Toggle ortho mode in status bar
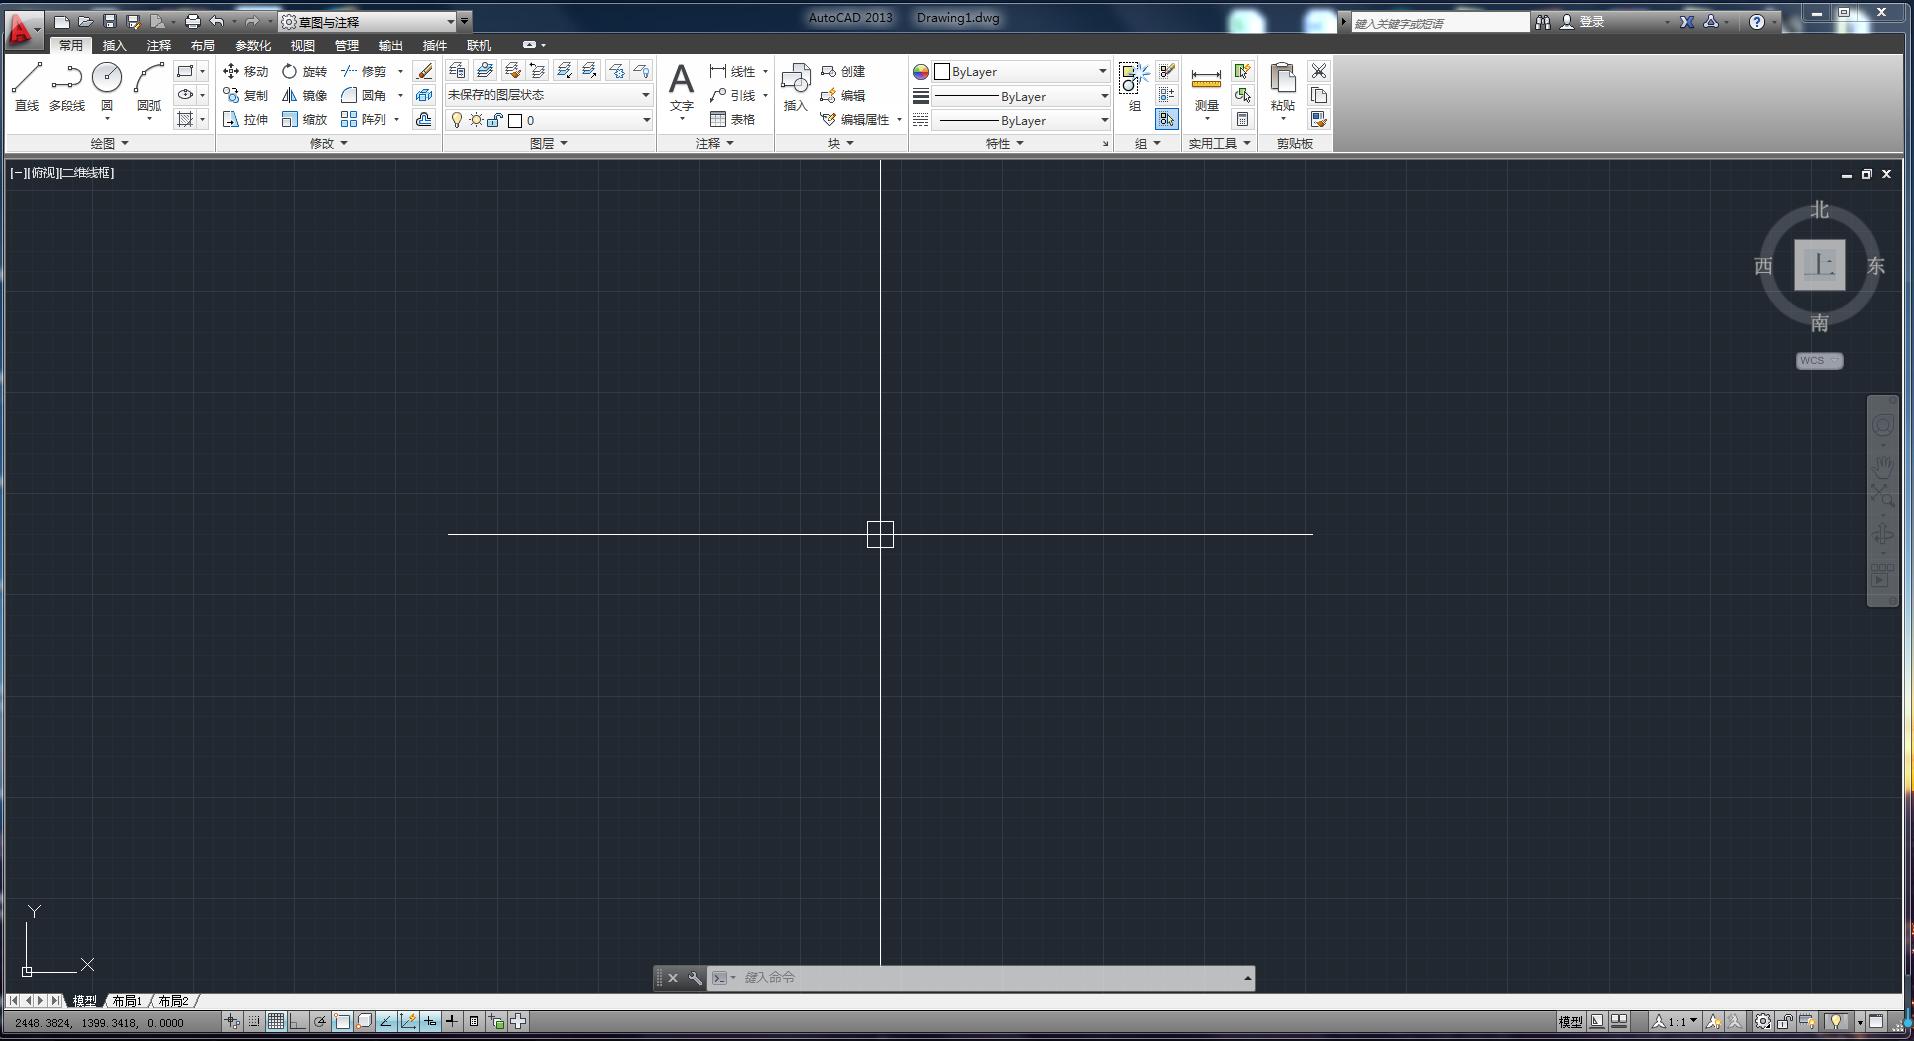 coord(298,1021)
